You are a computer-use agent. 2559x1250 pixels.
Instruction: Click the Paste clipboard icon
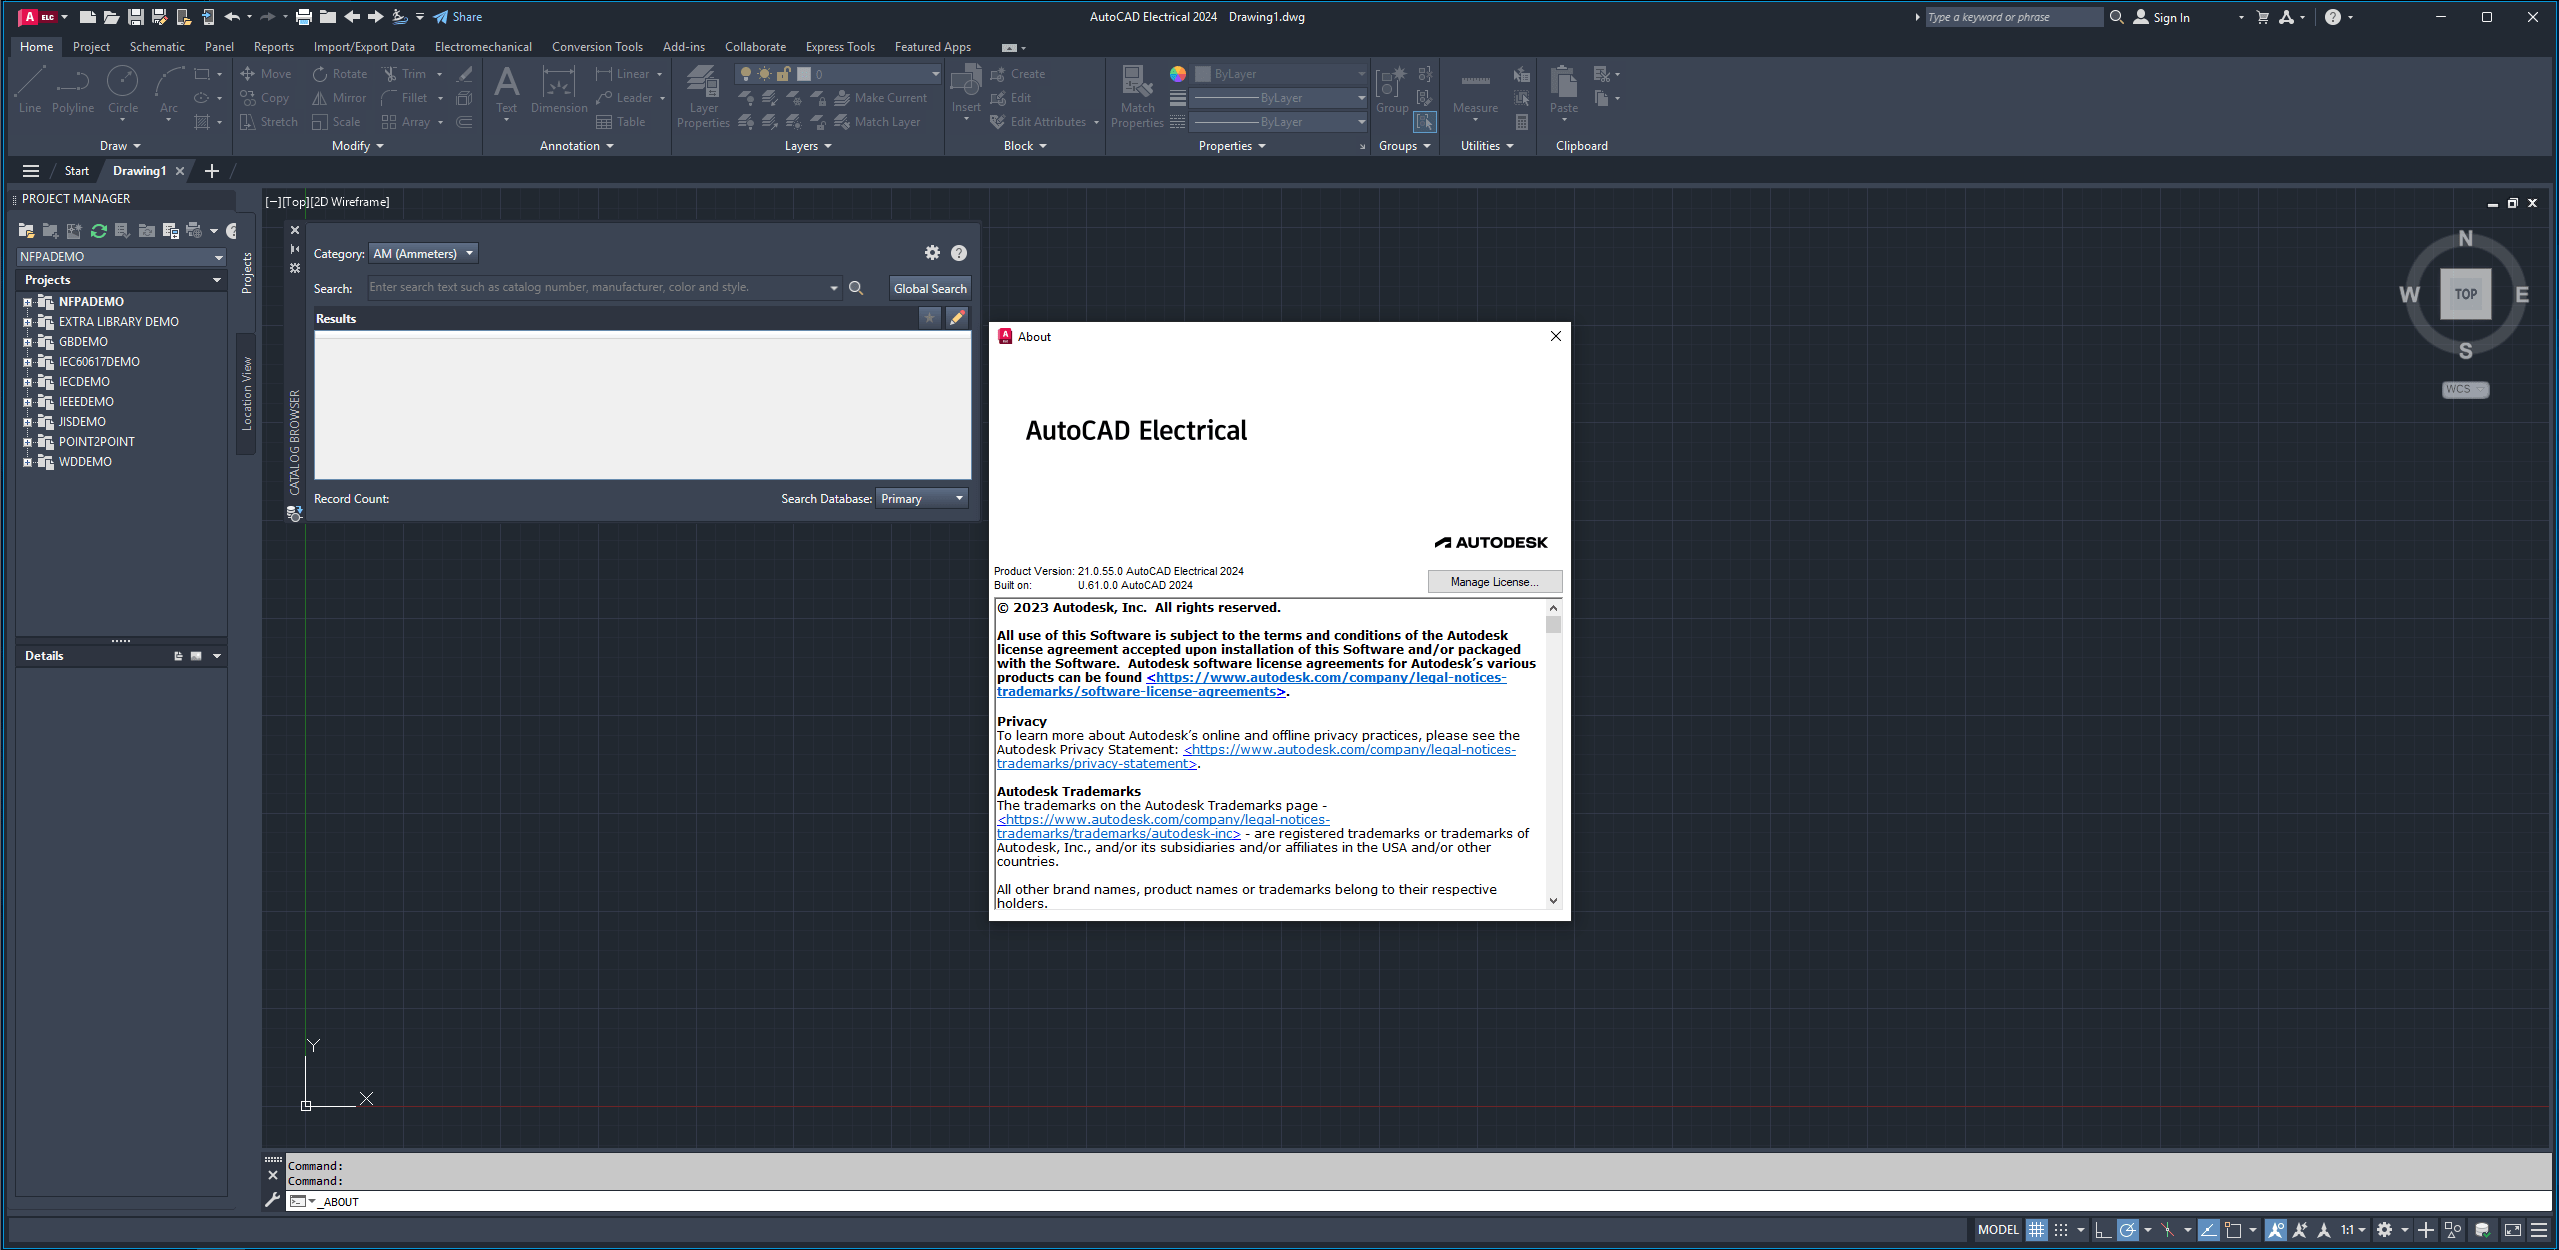point(1563,89)
